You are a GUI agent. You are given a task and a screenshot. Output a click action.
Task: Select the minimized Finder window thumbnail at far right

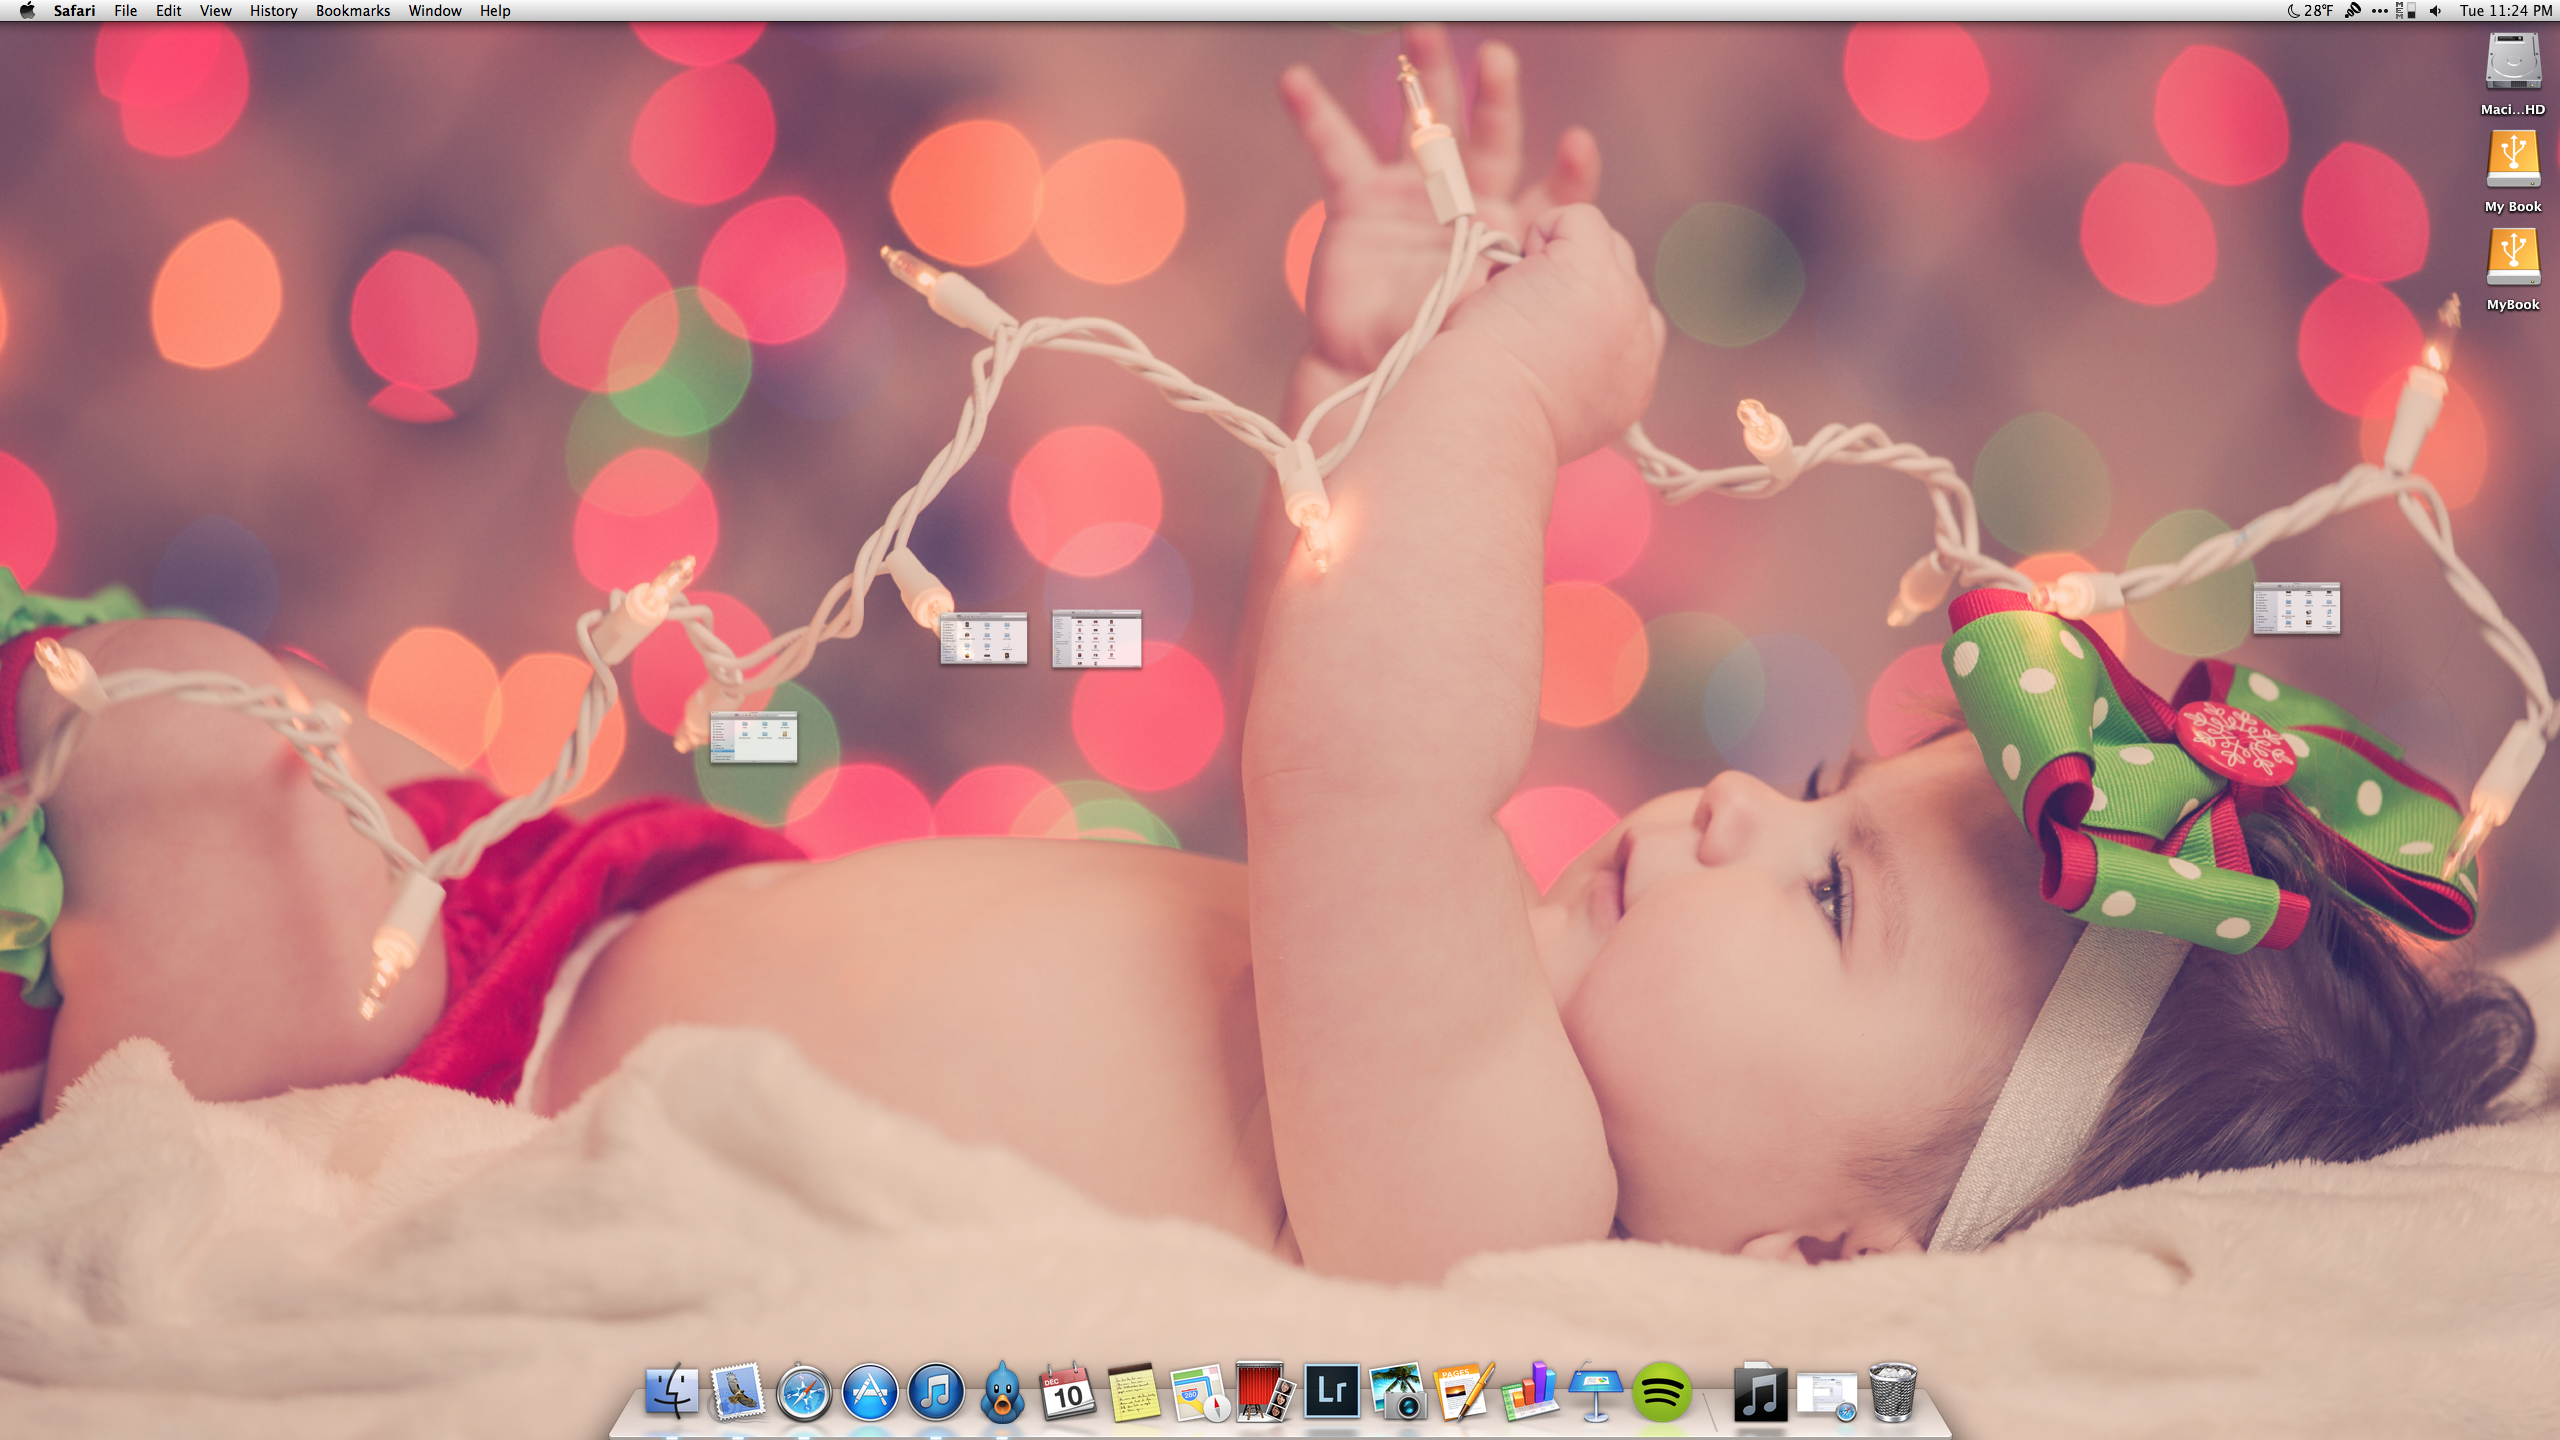coord(2296,608)
